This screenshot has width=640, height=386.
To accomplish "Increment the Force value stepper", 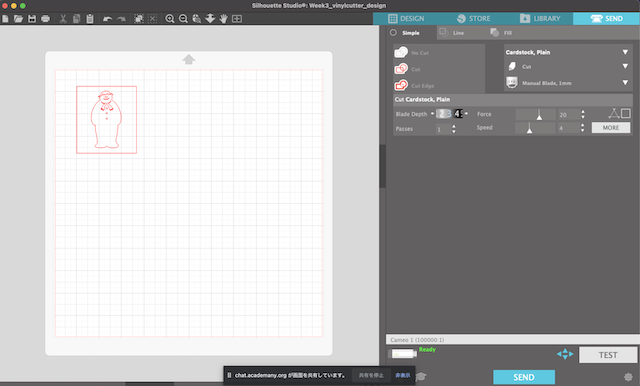I will [x=583, y=112].
